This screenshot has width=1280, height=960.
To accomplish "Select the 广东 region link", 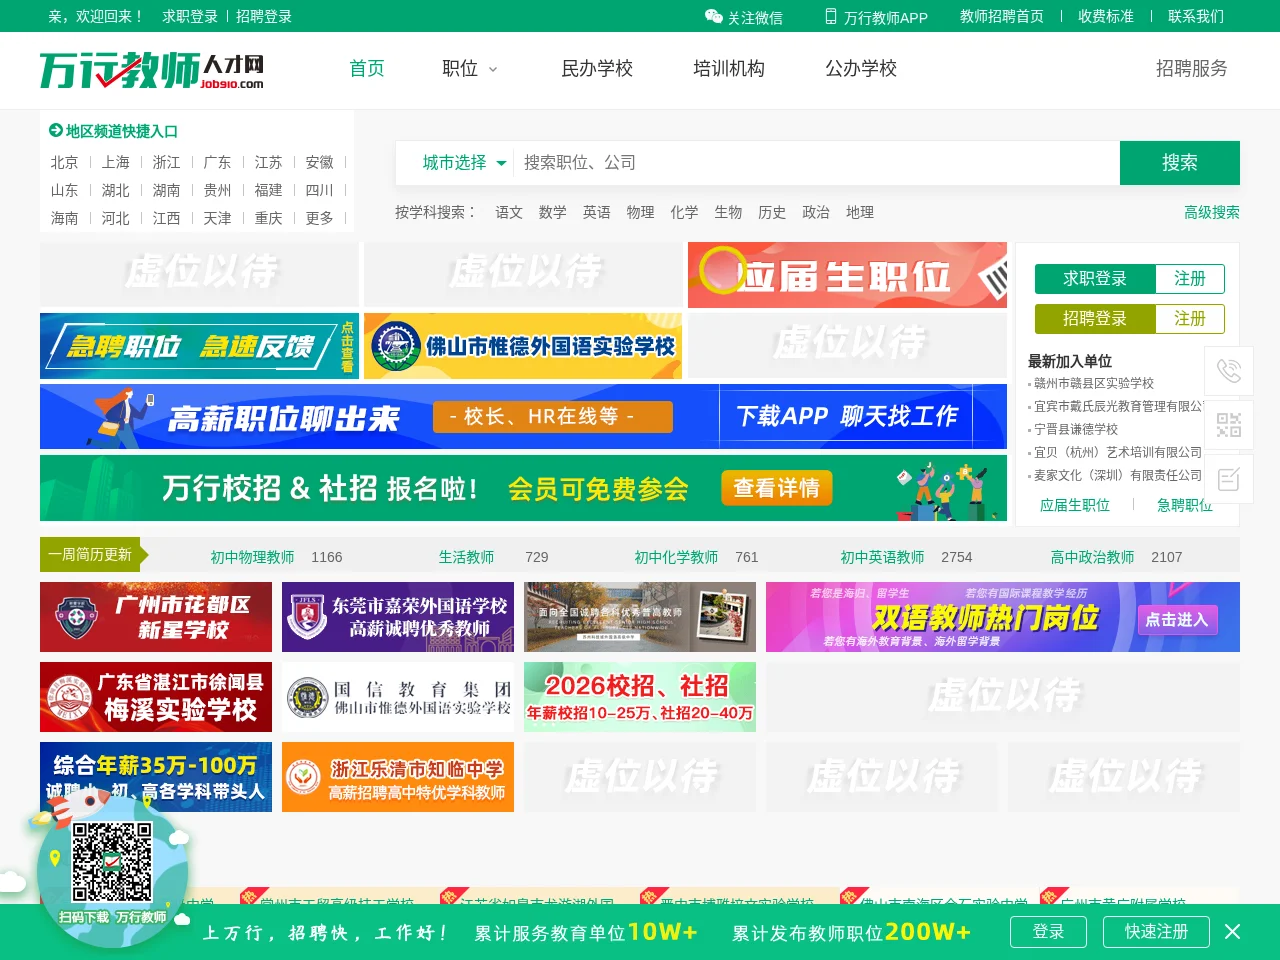I will 218,162.
